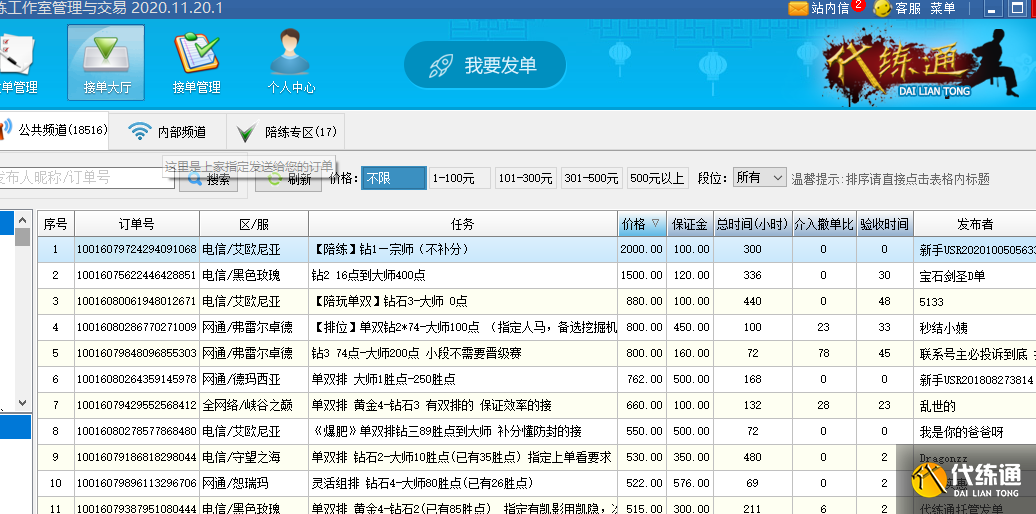Image resolution: width=1036 pixels, height=514 pixels.
Task: Select the 101-300元 price filter
Action: point(525,178)
